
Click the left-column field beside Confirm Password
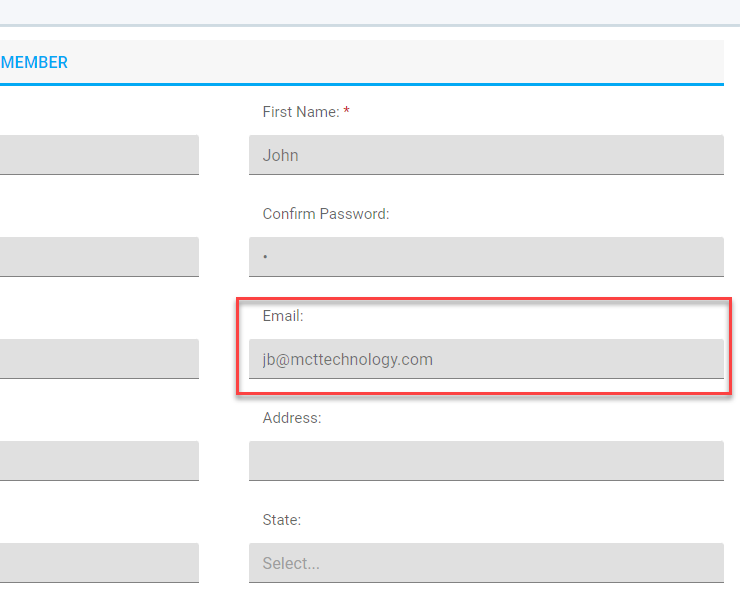(x=99, y=257)
